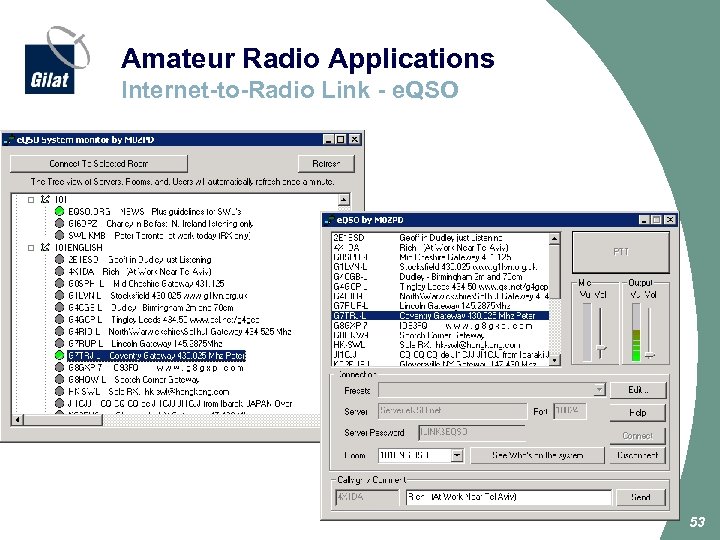
Task: Click status icon beside 2E1ESD Geoff entry
Action: point(59,259)
